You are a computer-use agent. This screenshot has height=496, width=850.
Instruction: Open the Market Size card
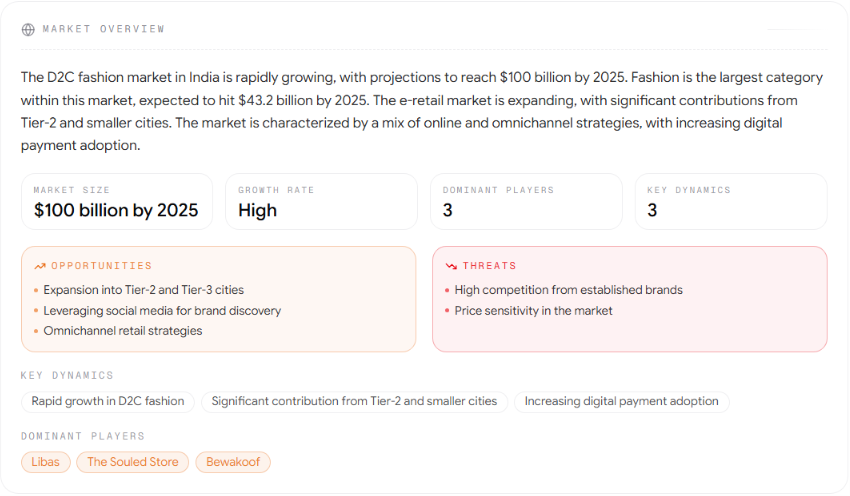pyautogui.click(x=117, y=202)
